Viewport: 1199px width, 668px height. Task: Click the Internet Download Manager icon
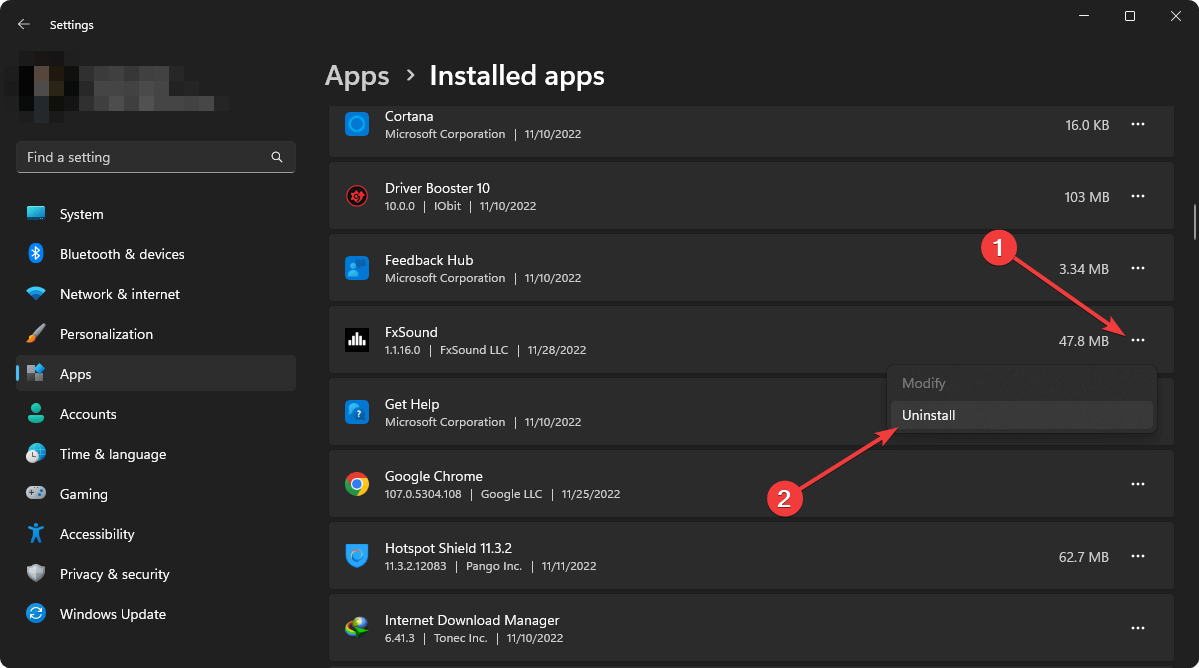(x=357, y=629)
